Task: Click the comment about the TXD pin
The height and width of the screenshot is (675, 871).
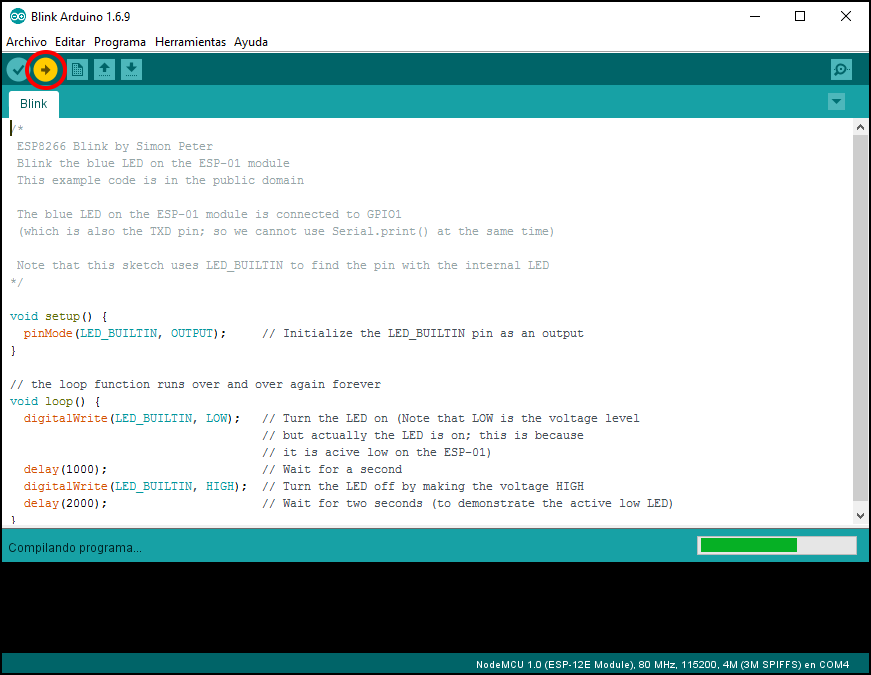Action: coord(286,231)
